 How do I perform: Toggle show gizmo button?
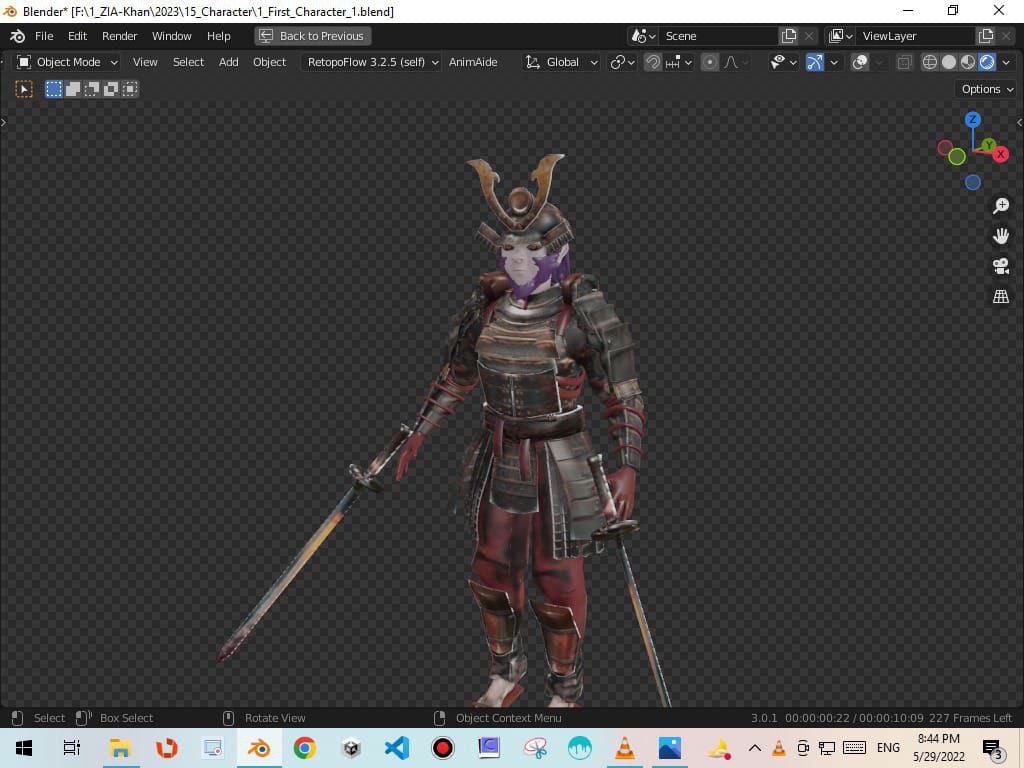click(x=814, y=62)
